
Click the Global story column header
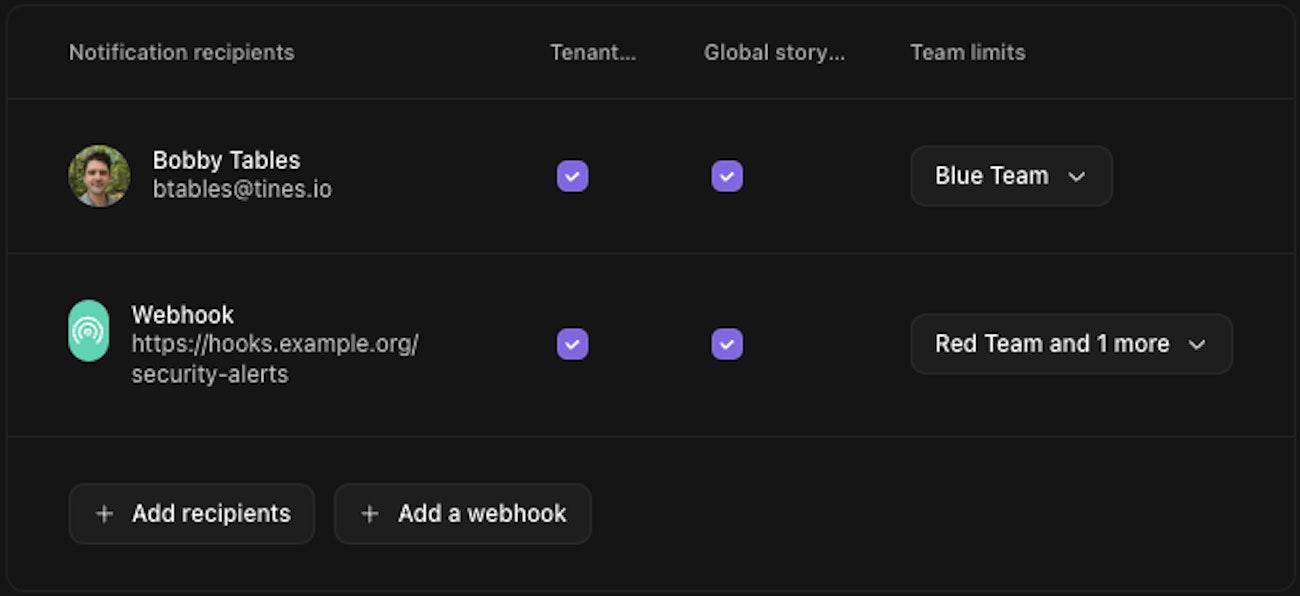coord(774,52)
